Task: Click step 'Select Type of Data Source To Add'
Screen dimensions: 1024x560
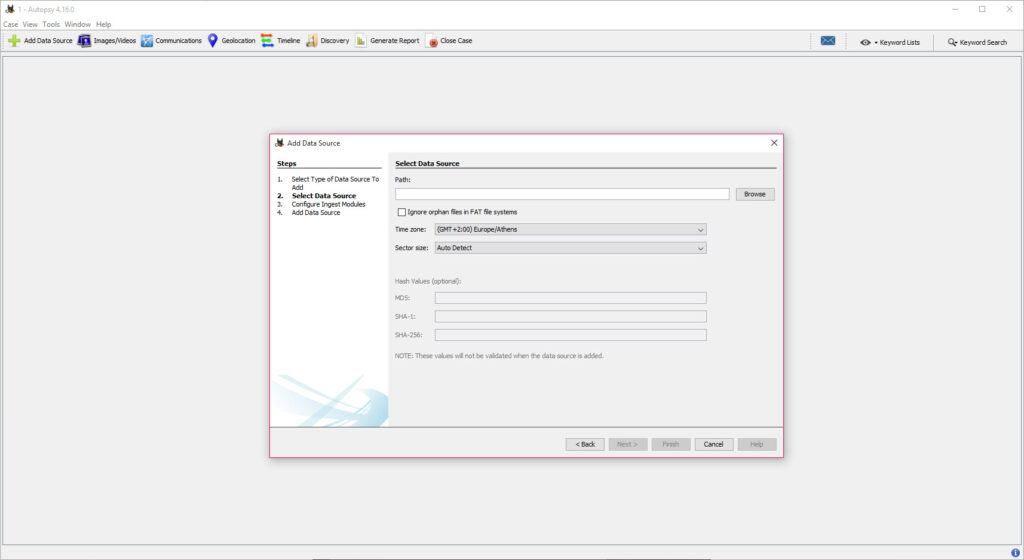Action: click(334, 183)
